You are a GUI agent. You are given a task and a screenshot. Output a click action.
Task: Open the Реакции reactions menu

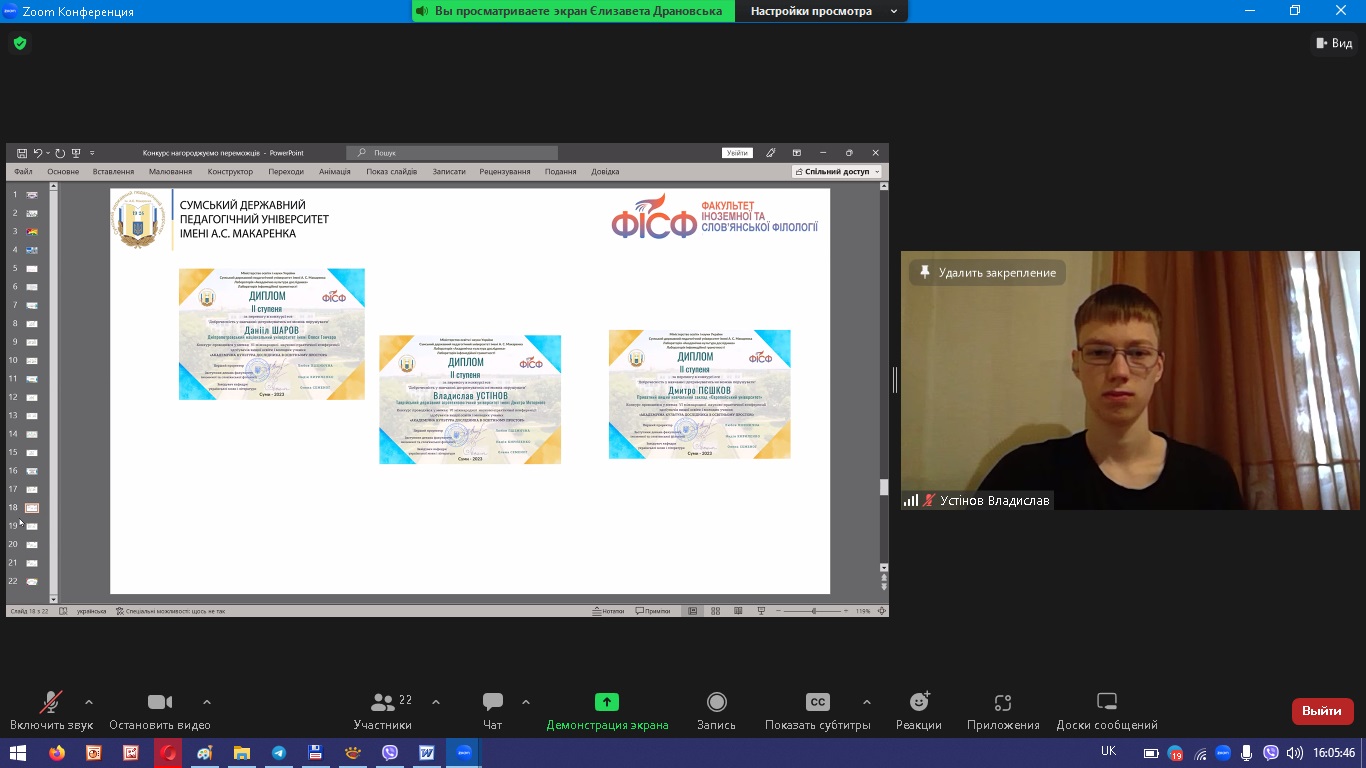click(x=919, y=711)
